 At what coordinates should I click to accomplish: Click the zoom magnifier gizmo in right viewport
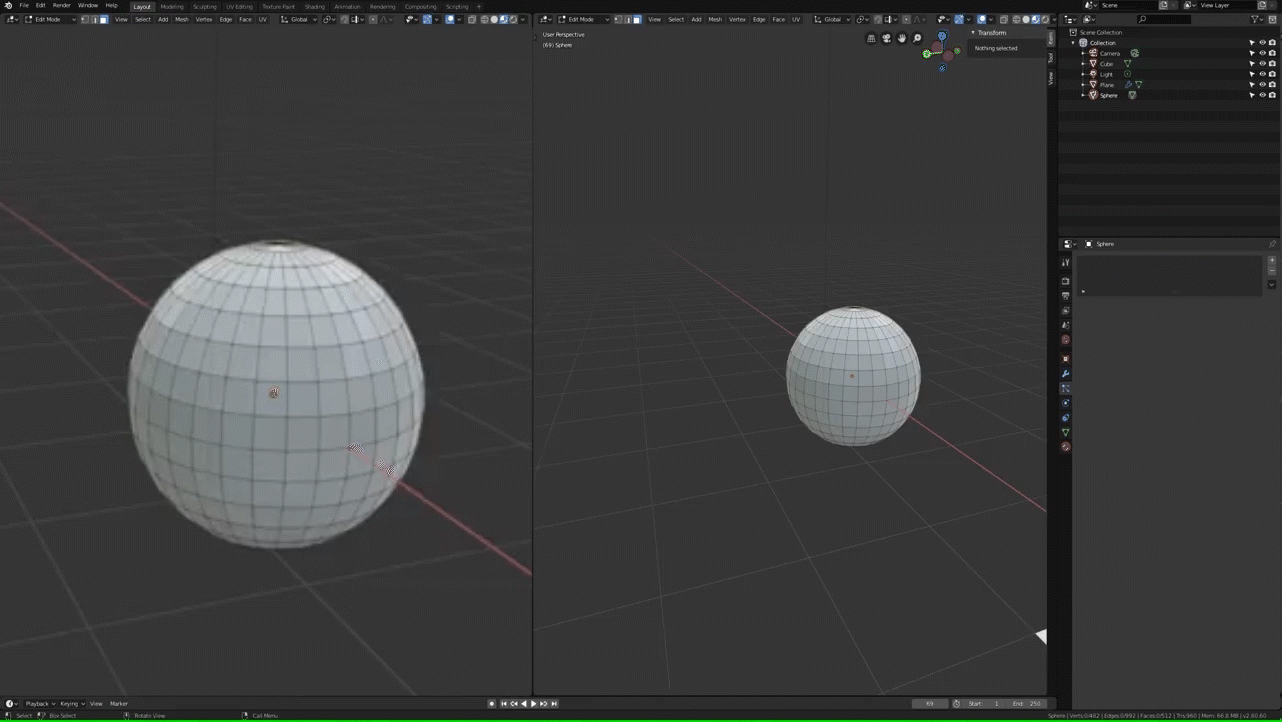tap(917, 39)
